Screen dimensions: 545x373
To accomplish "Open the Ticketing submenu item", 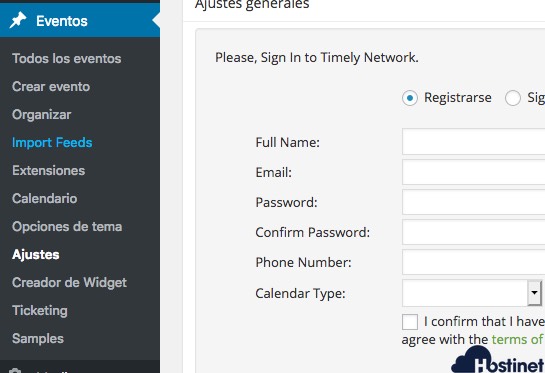I will [x=40, y=311].
